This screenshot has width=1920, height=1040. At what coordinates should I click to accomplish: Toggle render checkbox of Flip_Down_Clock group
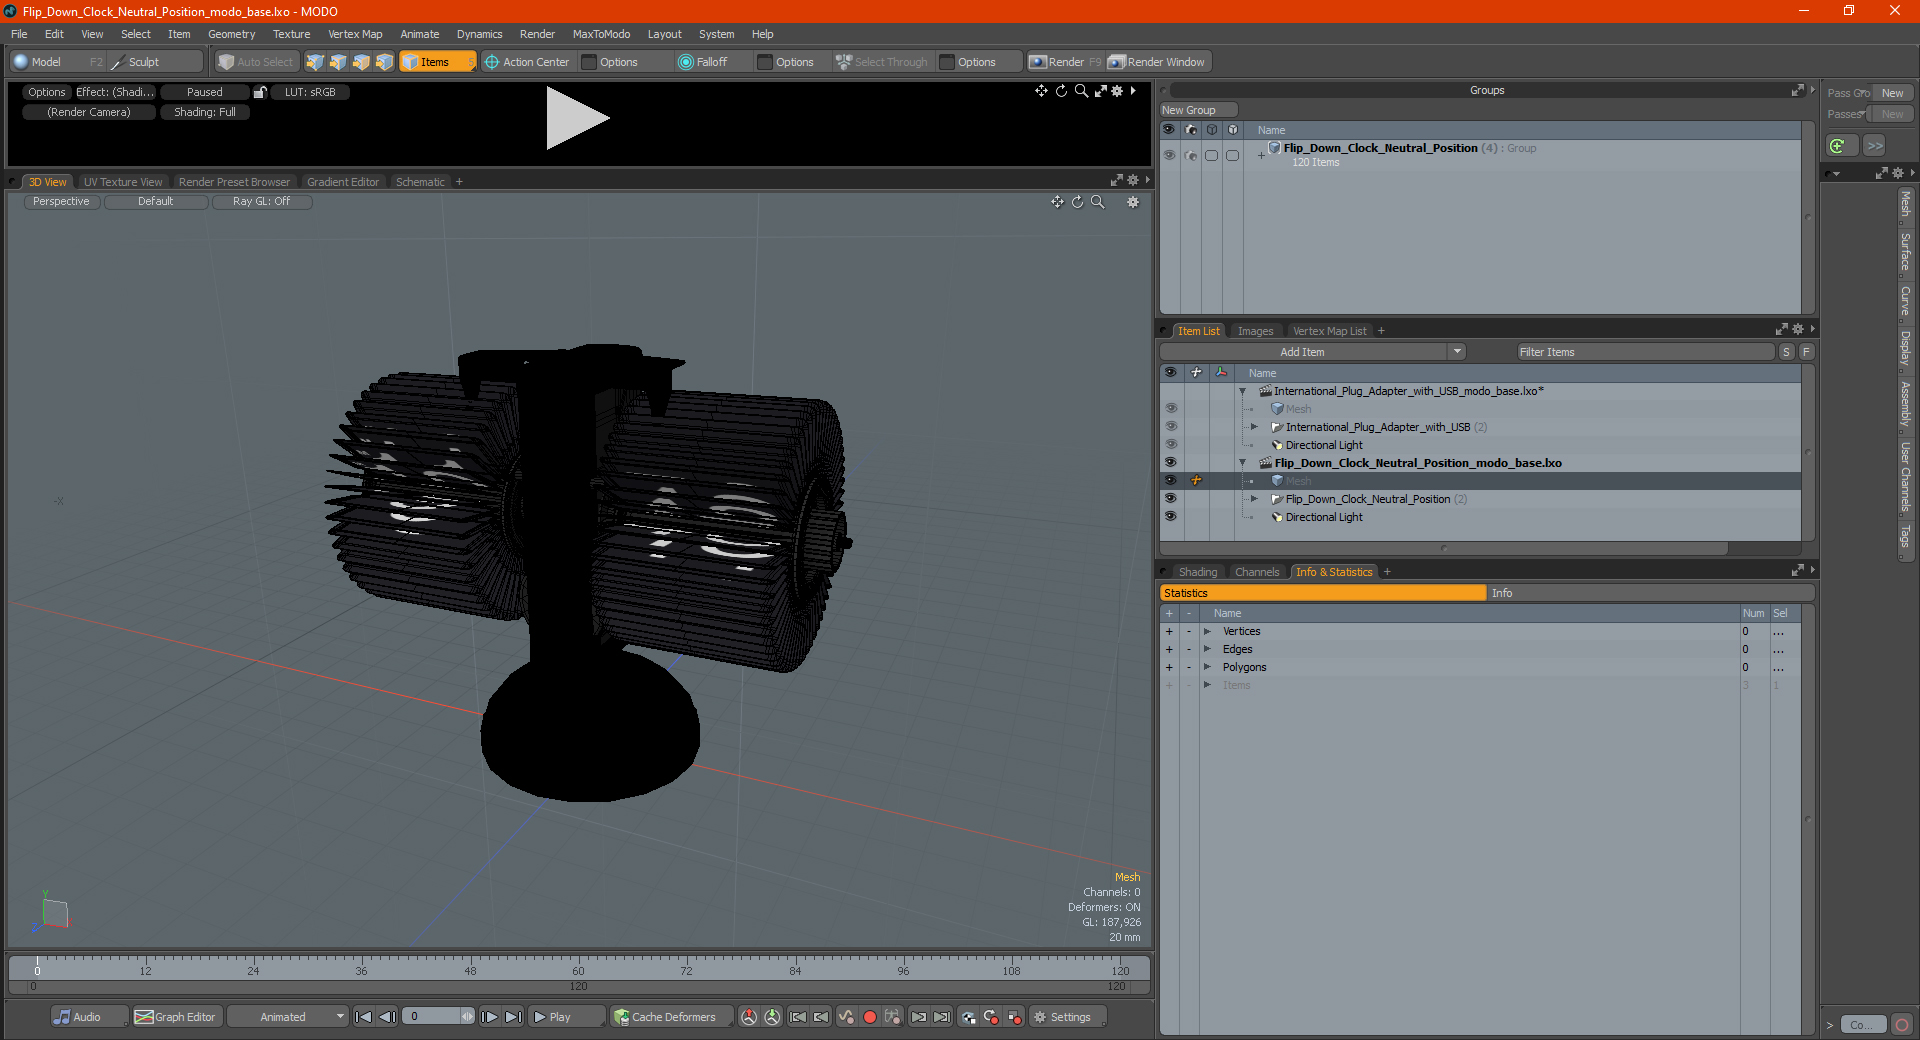pyautogui.click(x=1190, y=155)
